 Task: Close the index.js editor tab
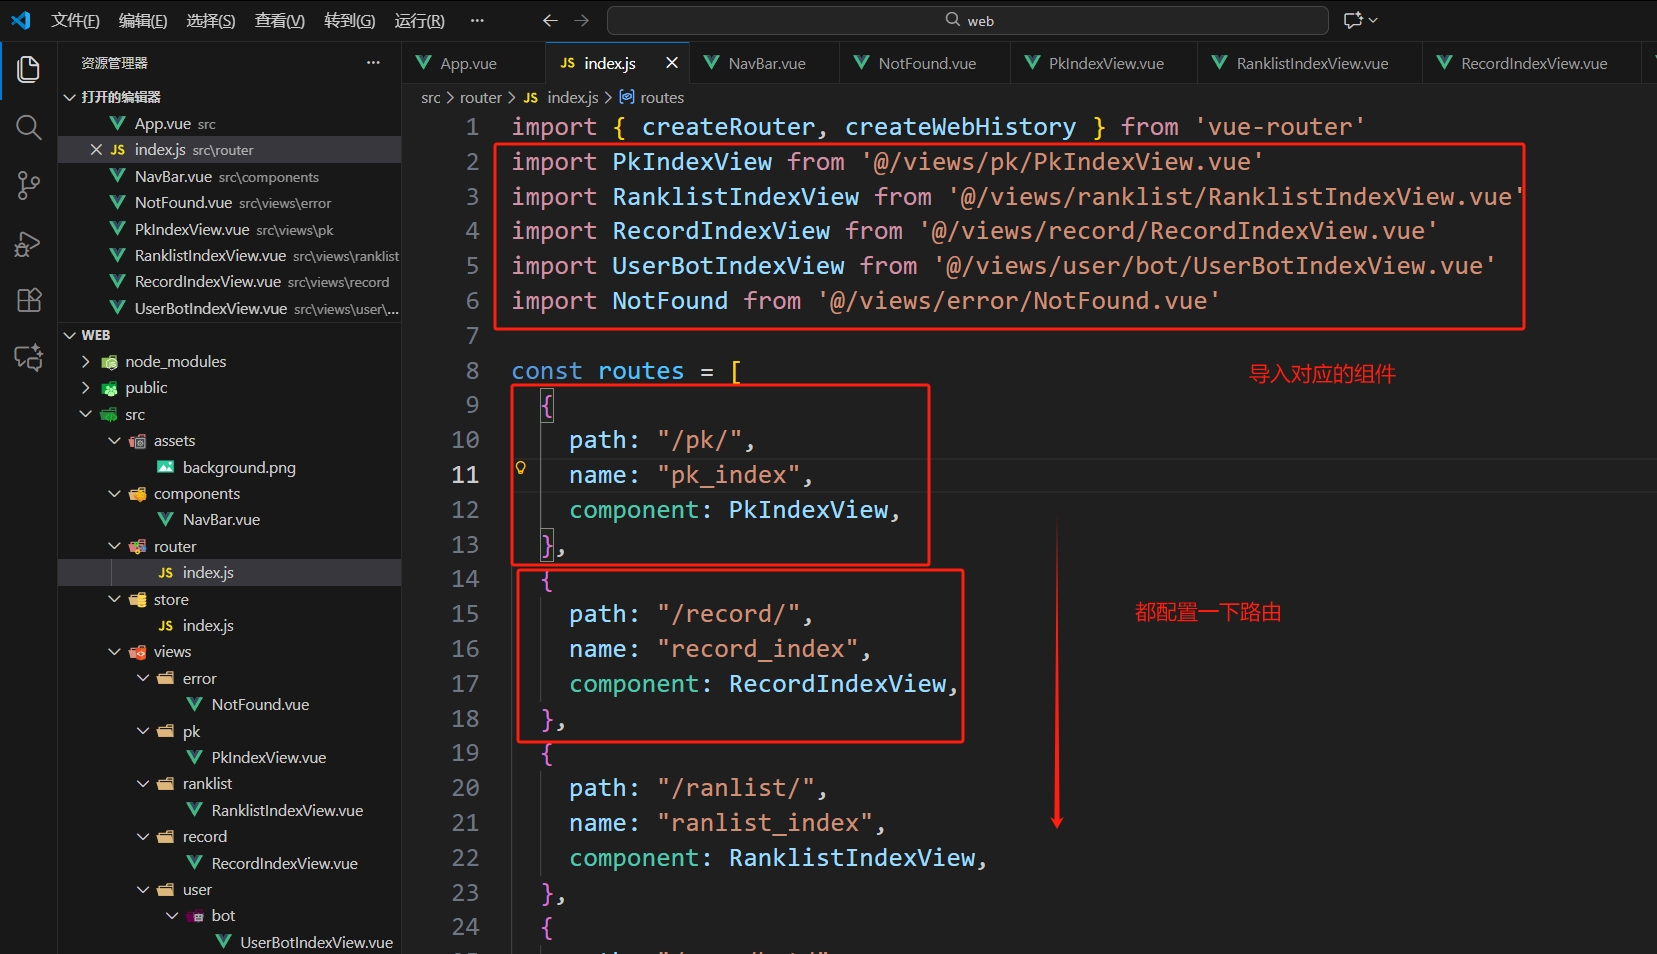pos(672,63)
